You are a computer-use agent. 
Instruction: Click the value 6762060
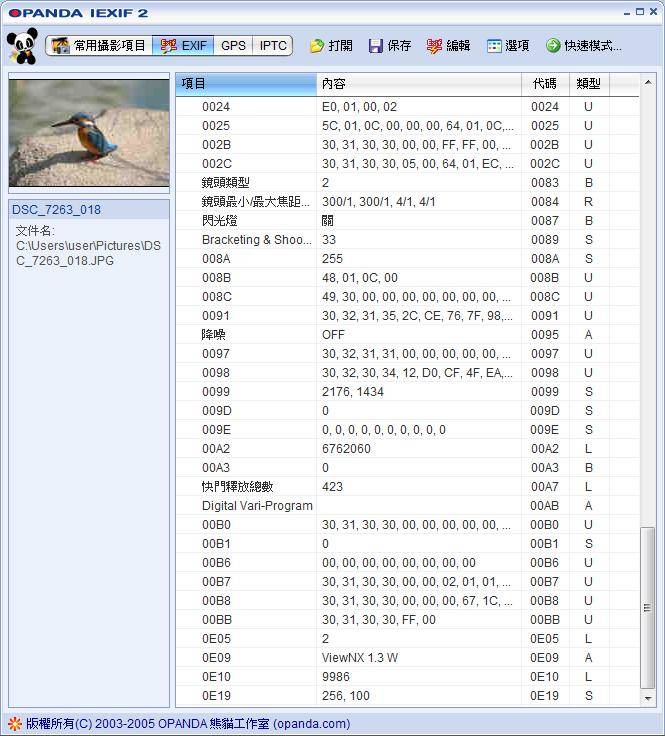(346, 449)
